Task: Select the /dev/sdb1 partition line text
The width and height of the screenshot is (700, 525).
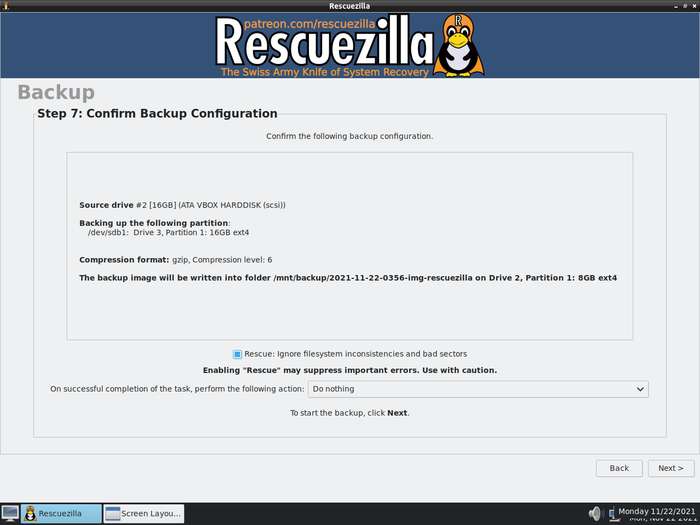Action: (168, 233)
